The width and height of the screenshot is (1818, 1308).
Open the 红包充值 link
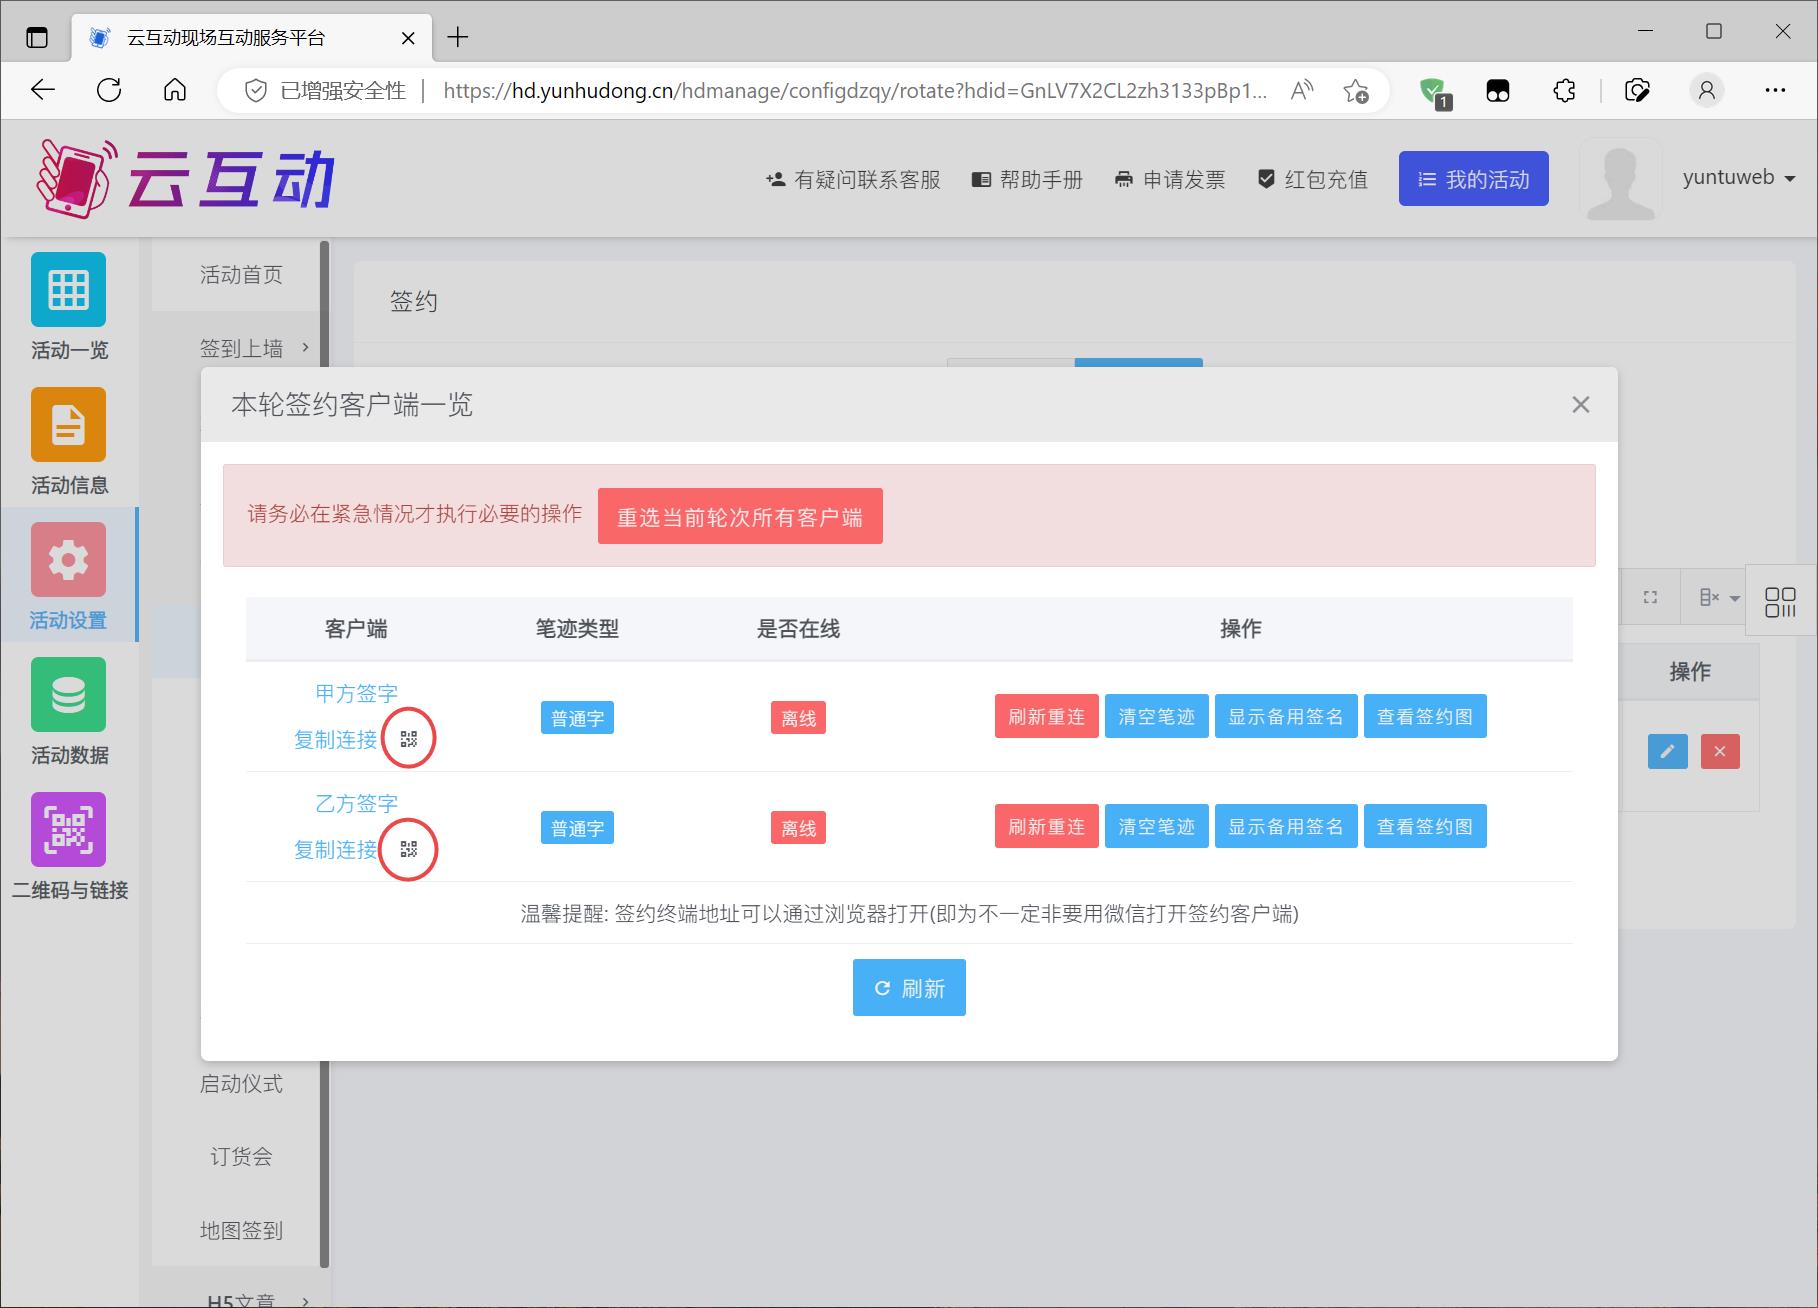(1312, 179)
